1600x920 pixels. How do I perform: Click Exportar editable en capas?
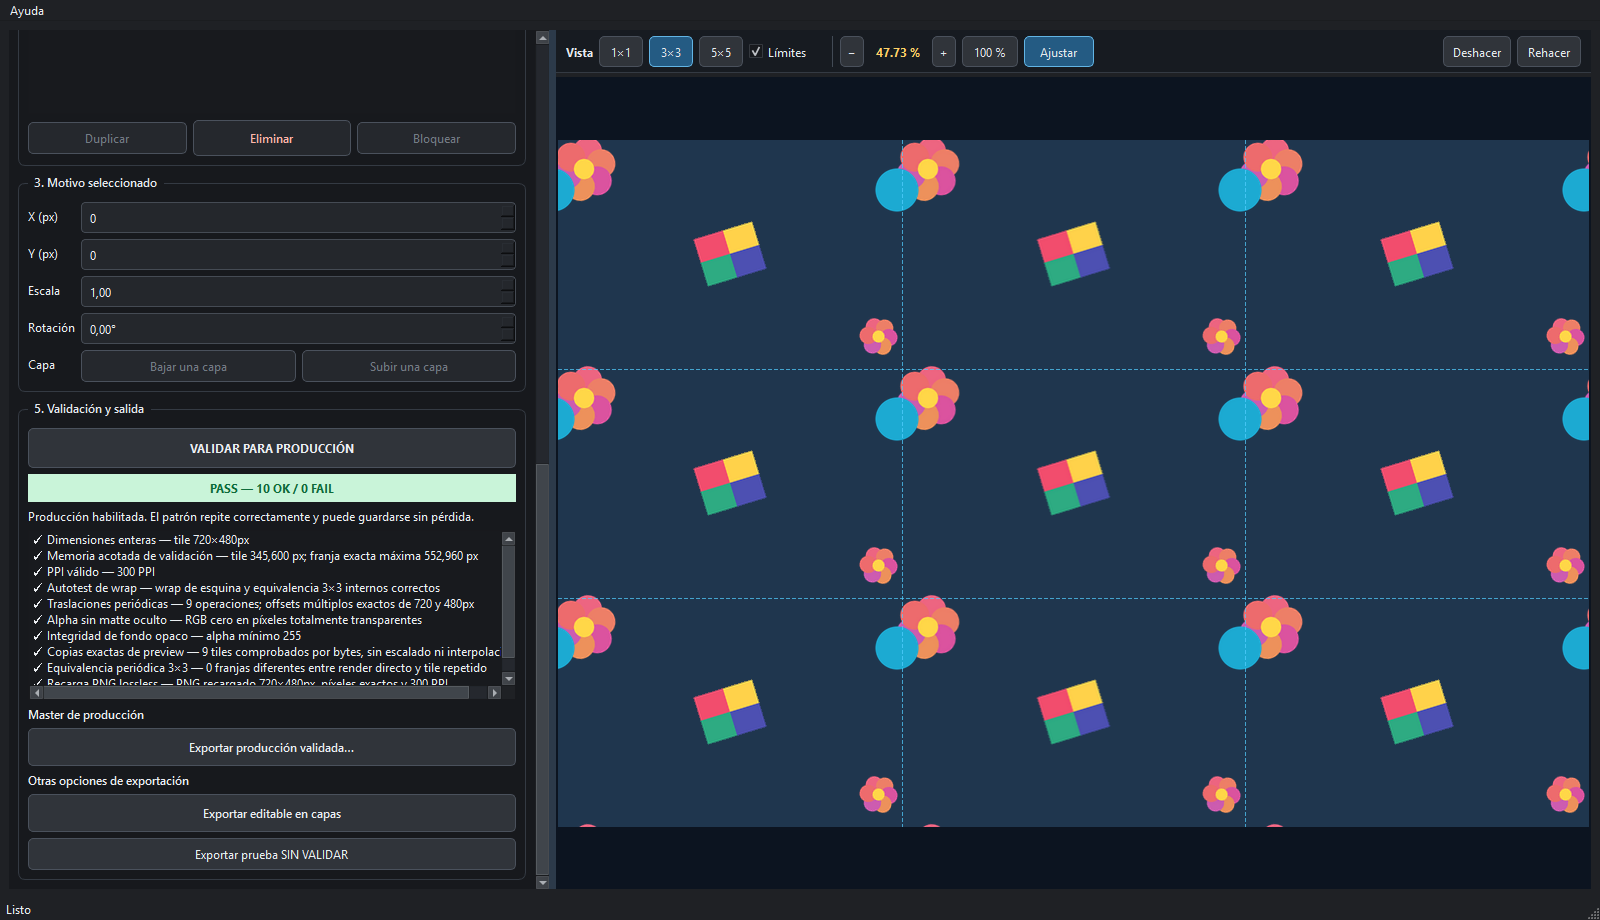coord(272,813)
